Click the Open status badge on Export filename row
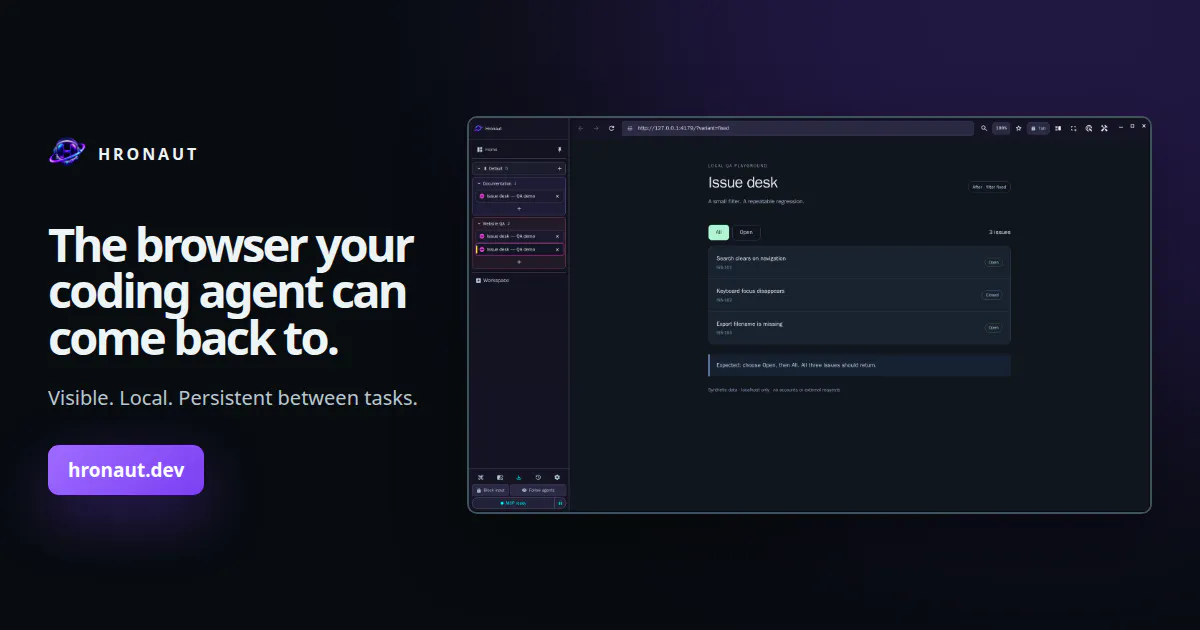 (x=993, y=327)
